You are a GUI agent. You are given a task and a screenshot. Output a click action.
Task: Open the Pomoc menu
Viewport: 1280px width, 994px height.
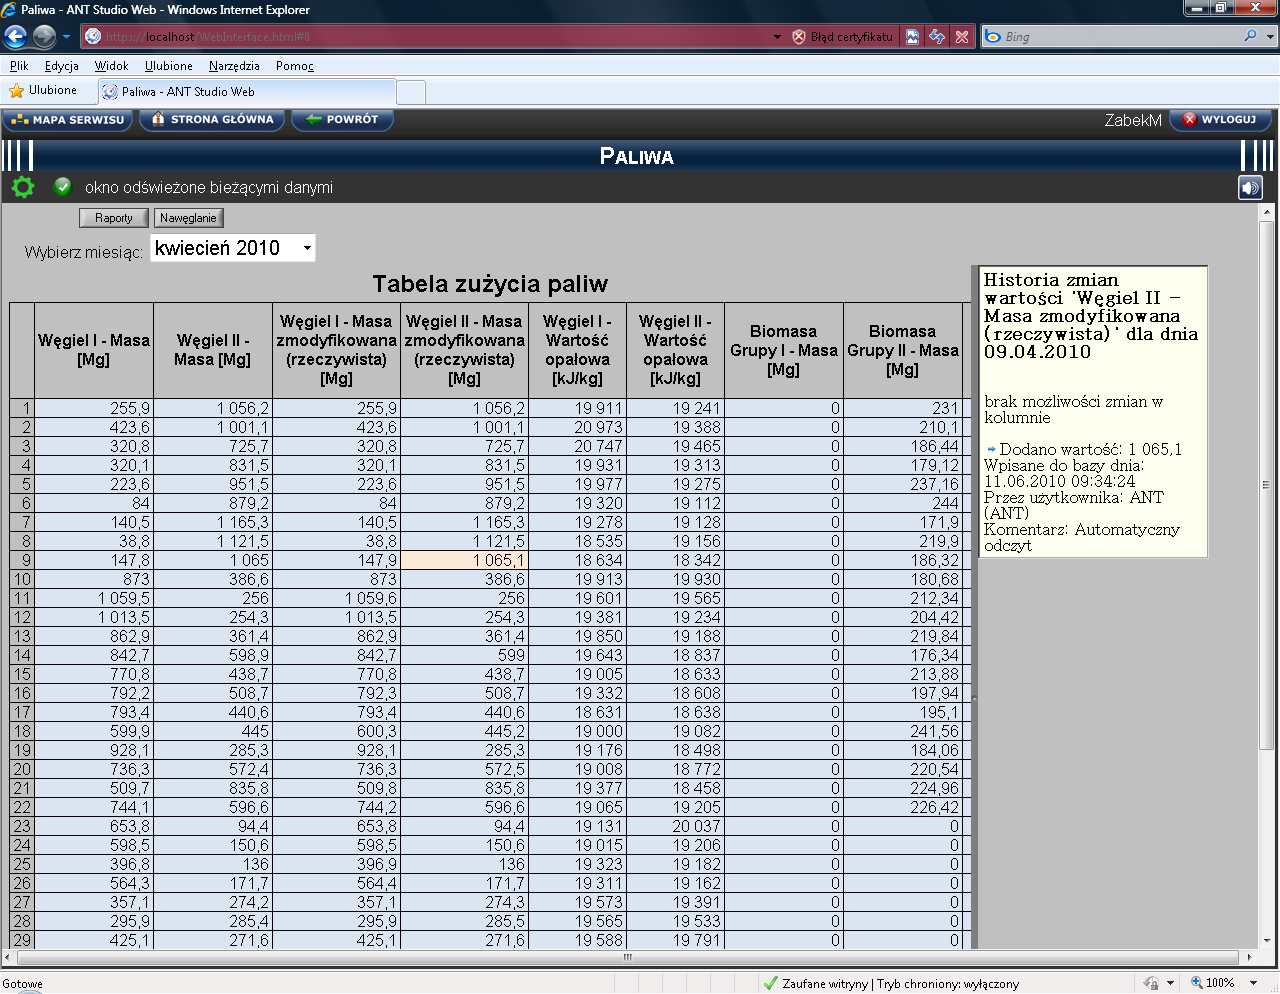[x=295, y=66]
